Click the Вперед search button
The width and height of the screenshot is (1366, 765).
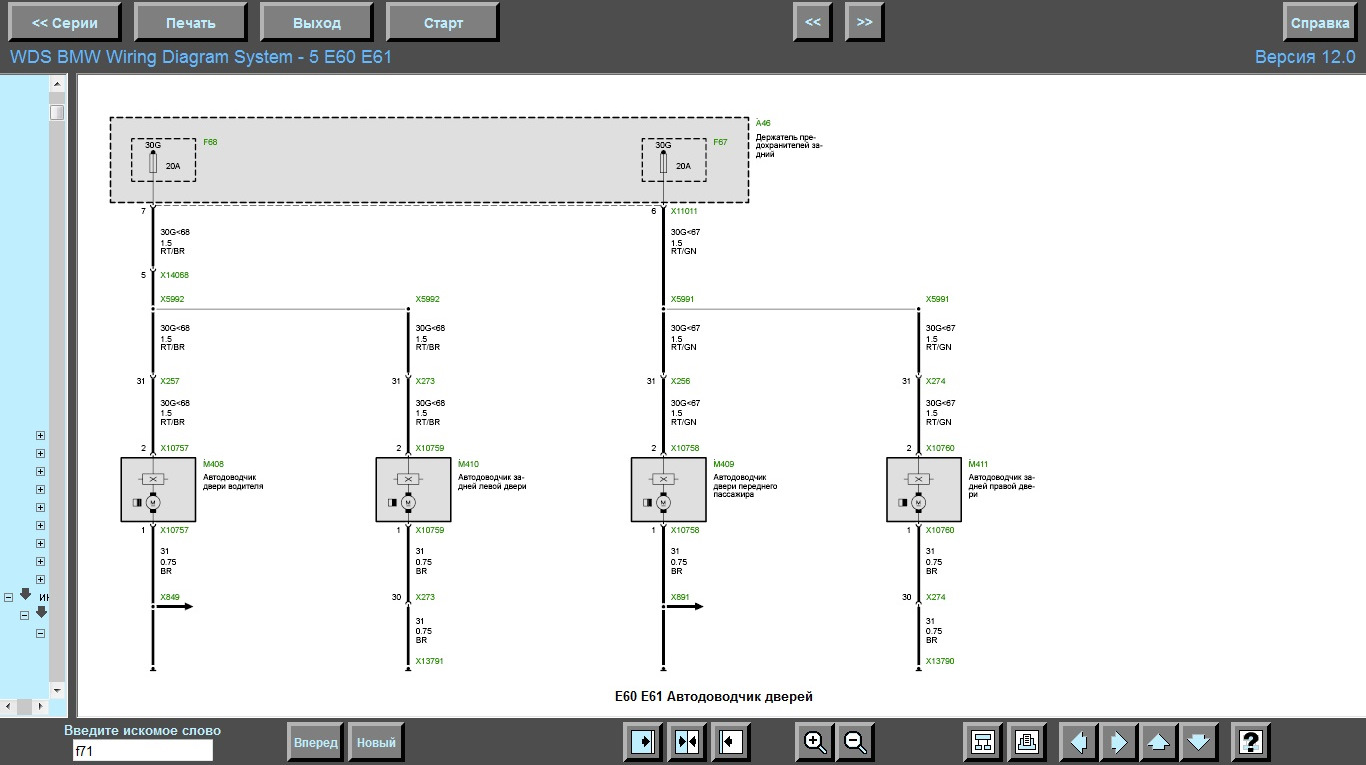[315, 743]
